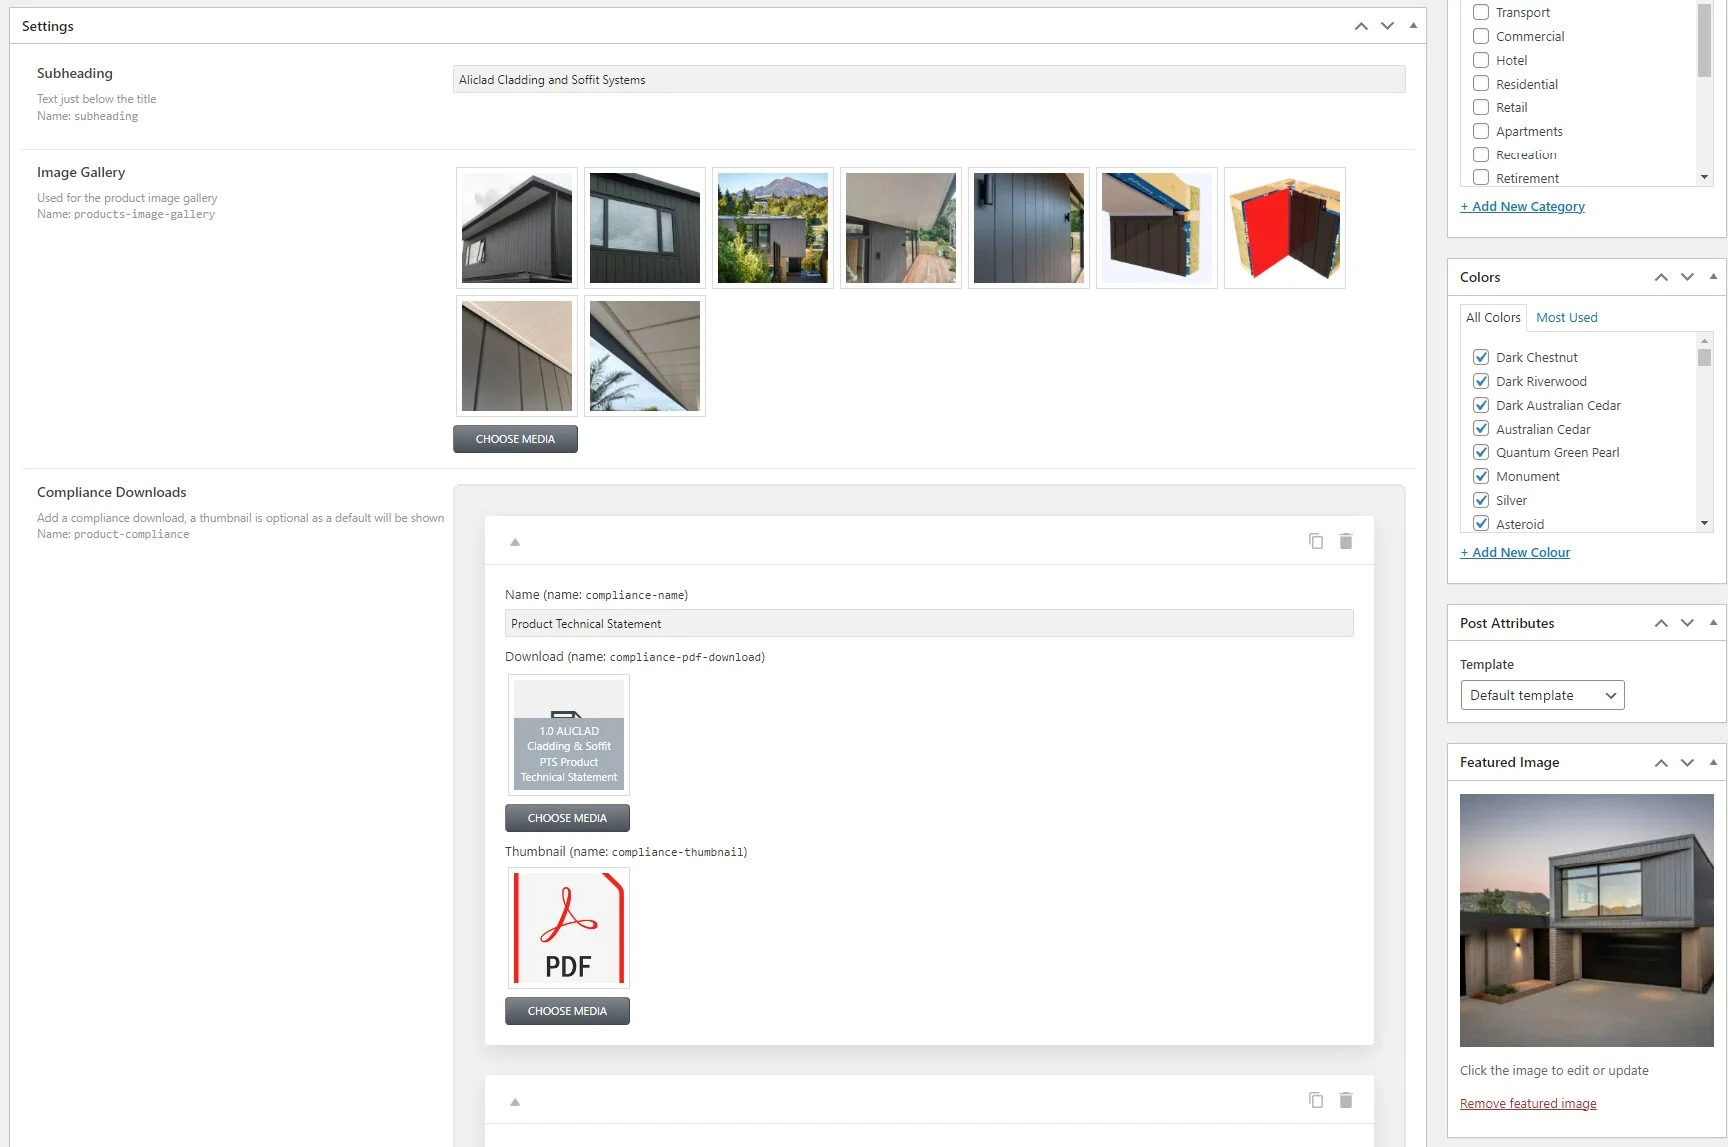
Task: Move Featured Image panel down
Action: tap(1687, 762)
